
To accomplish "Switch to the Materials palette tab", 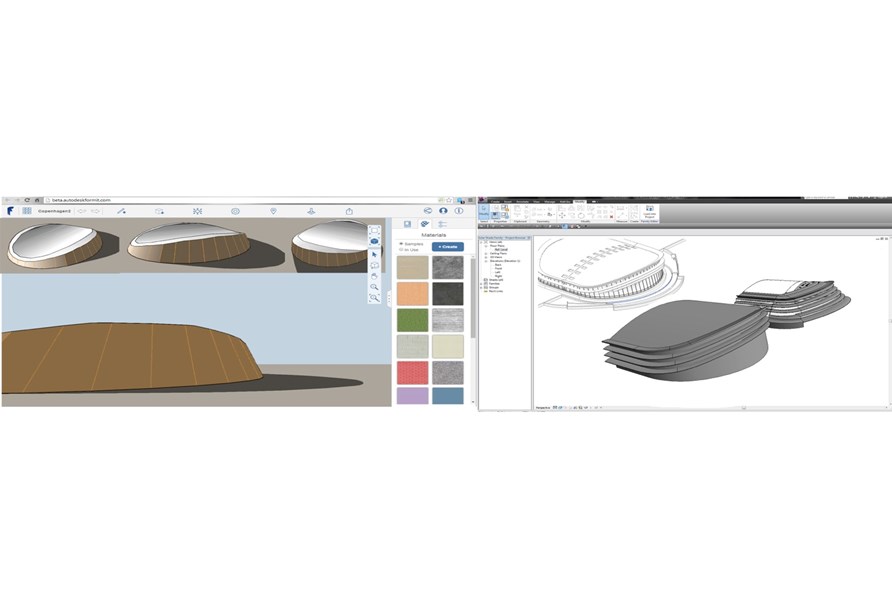I will pyautogui.click(x=424, y=225).
